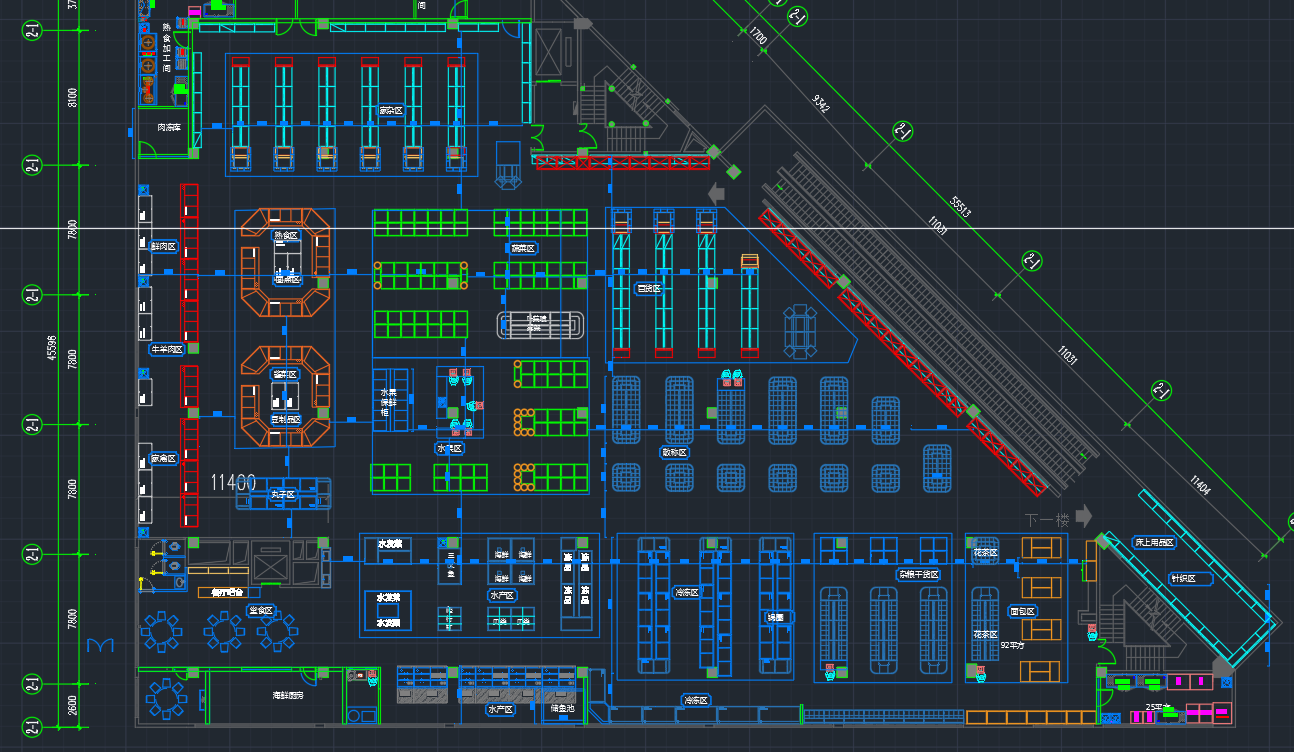Select the 床上用品区 zone label
This screenshot has width=1294, height=752.
[1153, 542]
